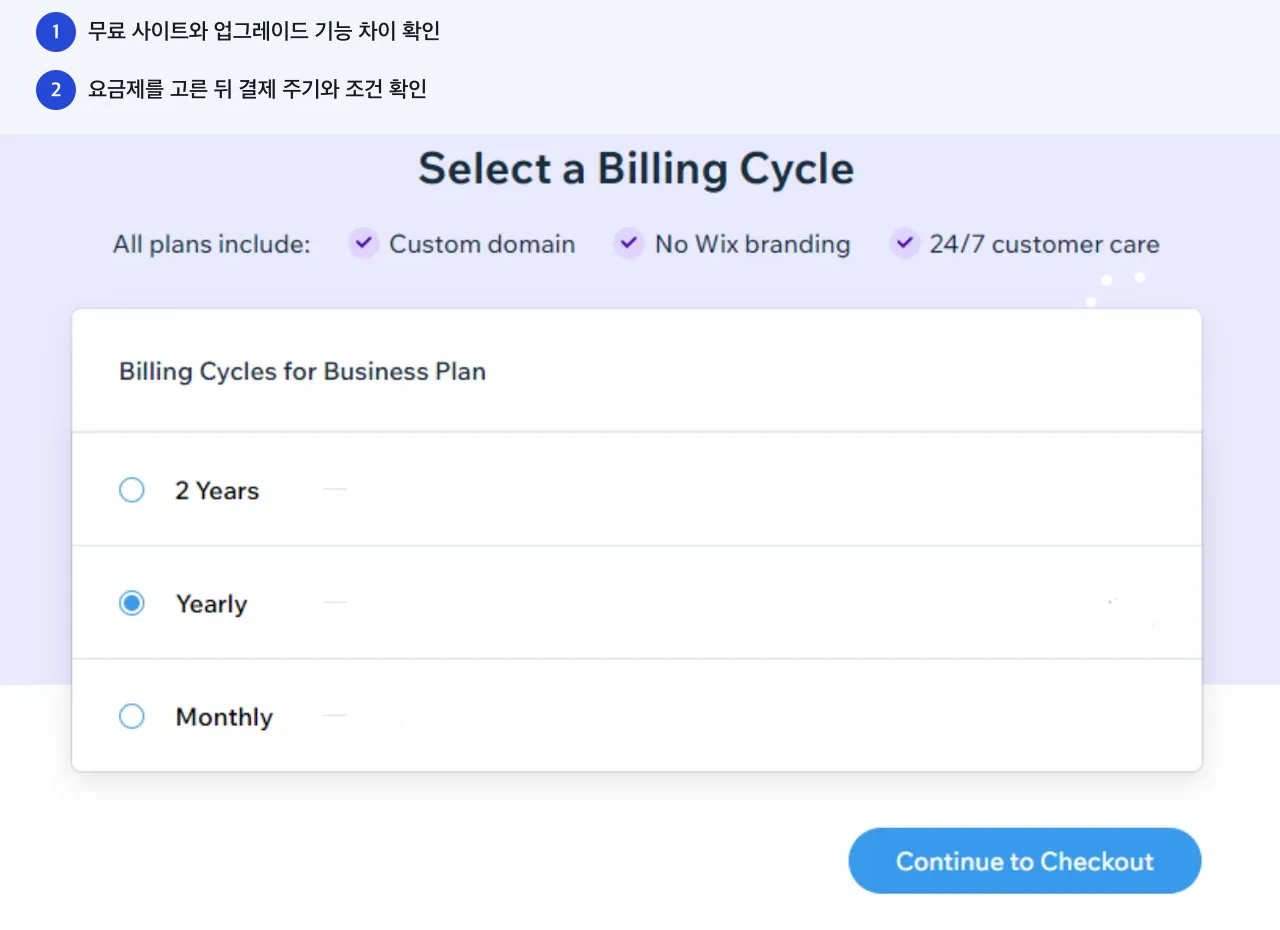Click the All plans include label
This screenshot has height=930, width=1280.
(x=212, y=244)
